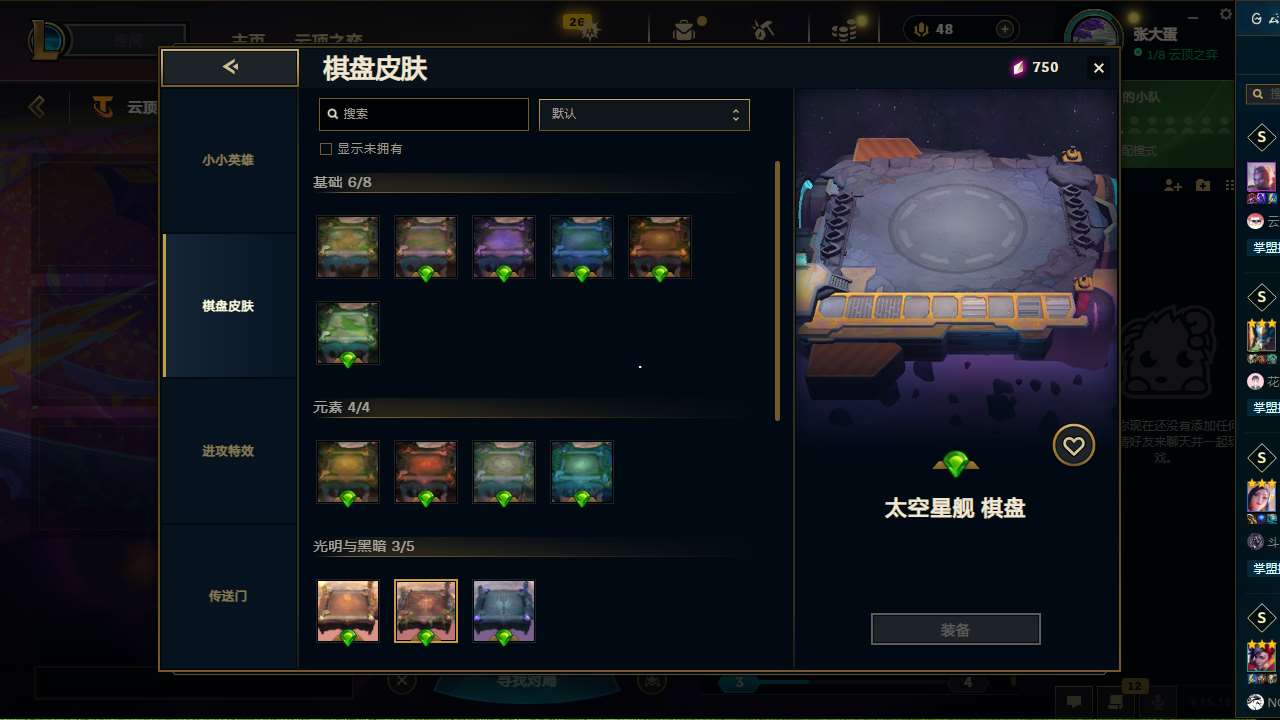This screenshot has height=720, width=1280.
Task: Open the add friend icon in the social panel
Action: pyautogui.click(x=1173, y=185)
